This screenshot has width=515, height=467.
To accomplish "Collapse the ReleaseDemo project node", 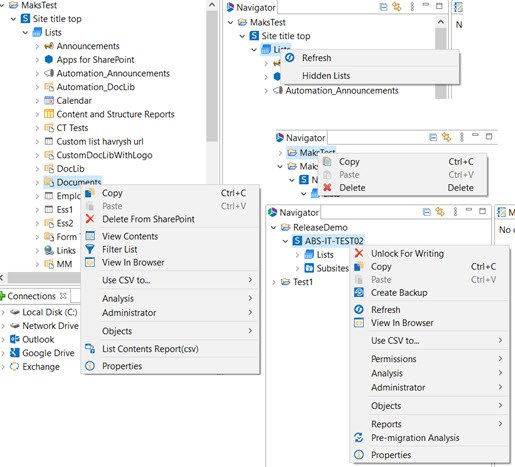I will pos(274,228).
